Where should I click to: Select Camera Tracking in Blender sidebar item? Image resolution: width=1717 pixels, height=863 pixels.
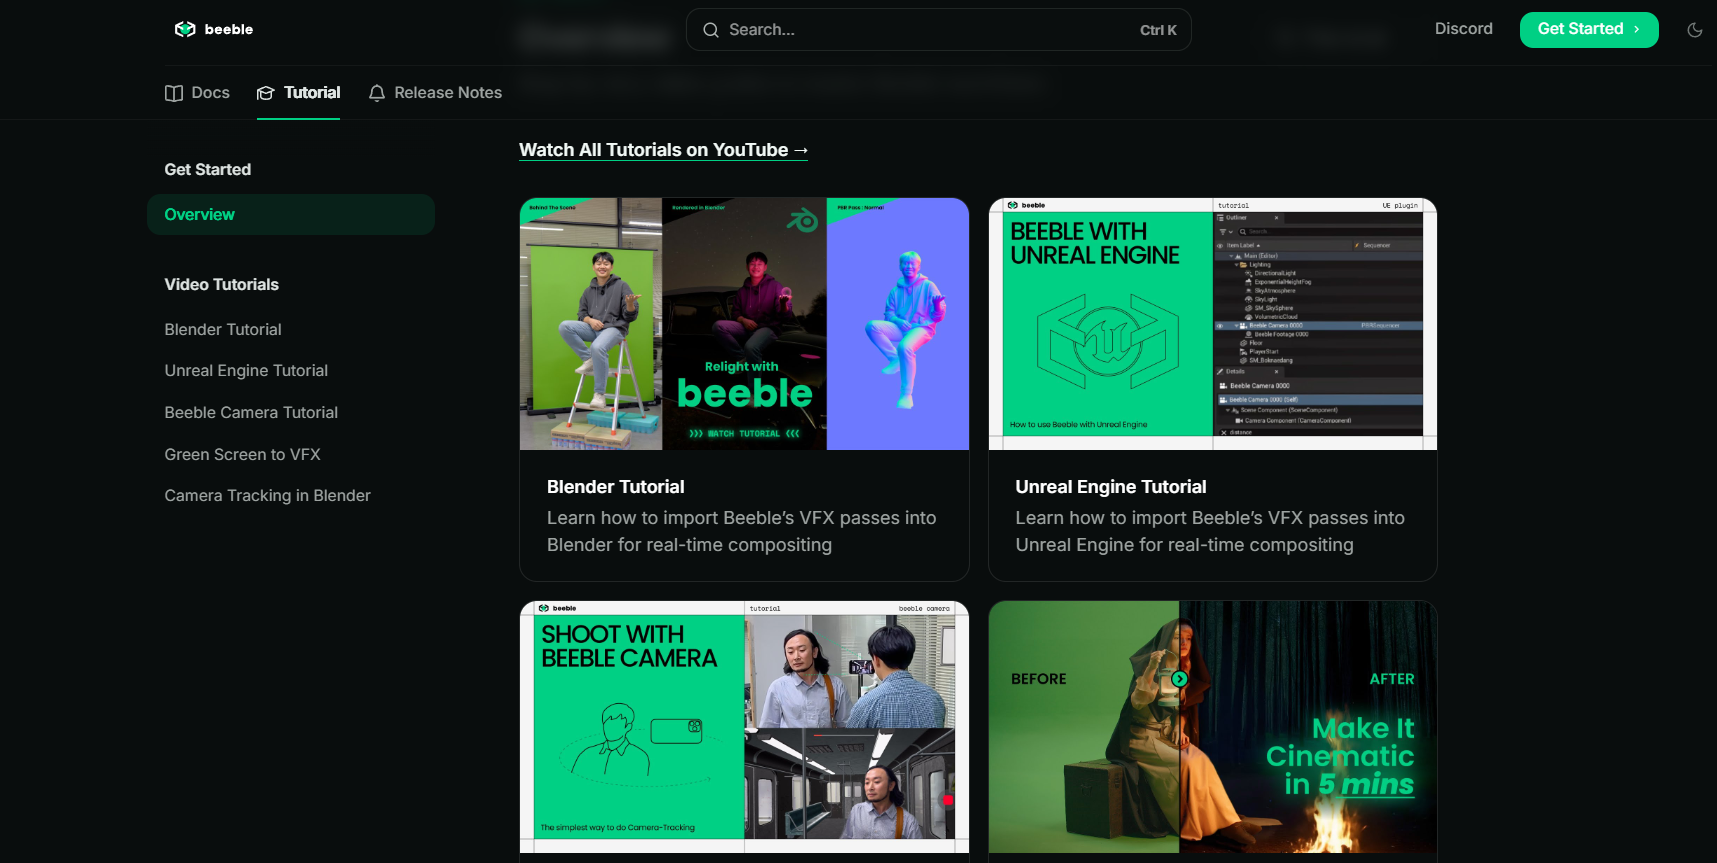(267, 496)
